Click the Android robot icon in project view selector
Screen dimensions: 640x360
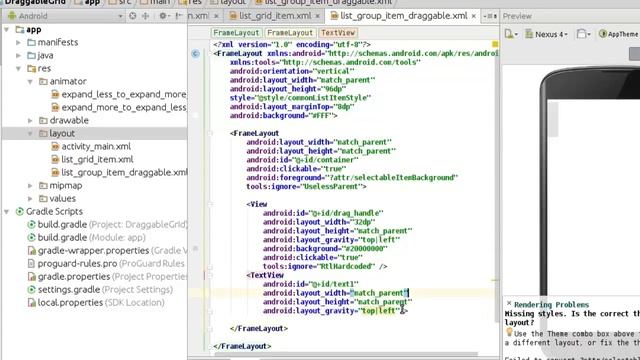(x=12, y=16)
